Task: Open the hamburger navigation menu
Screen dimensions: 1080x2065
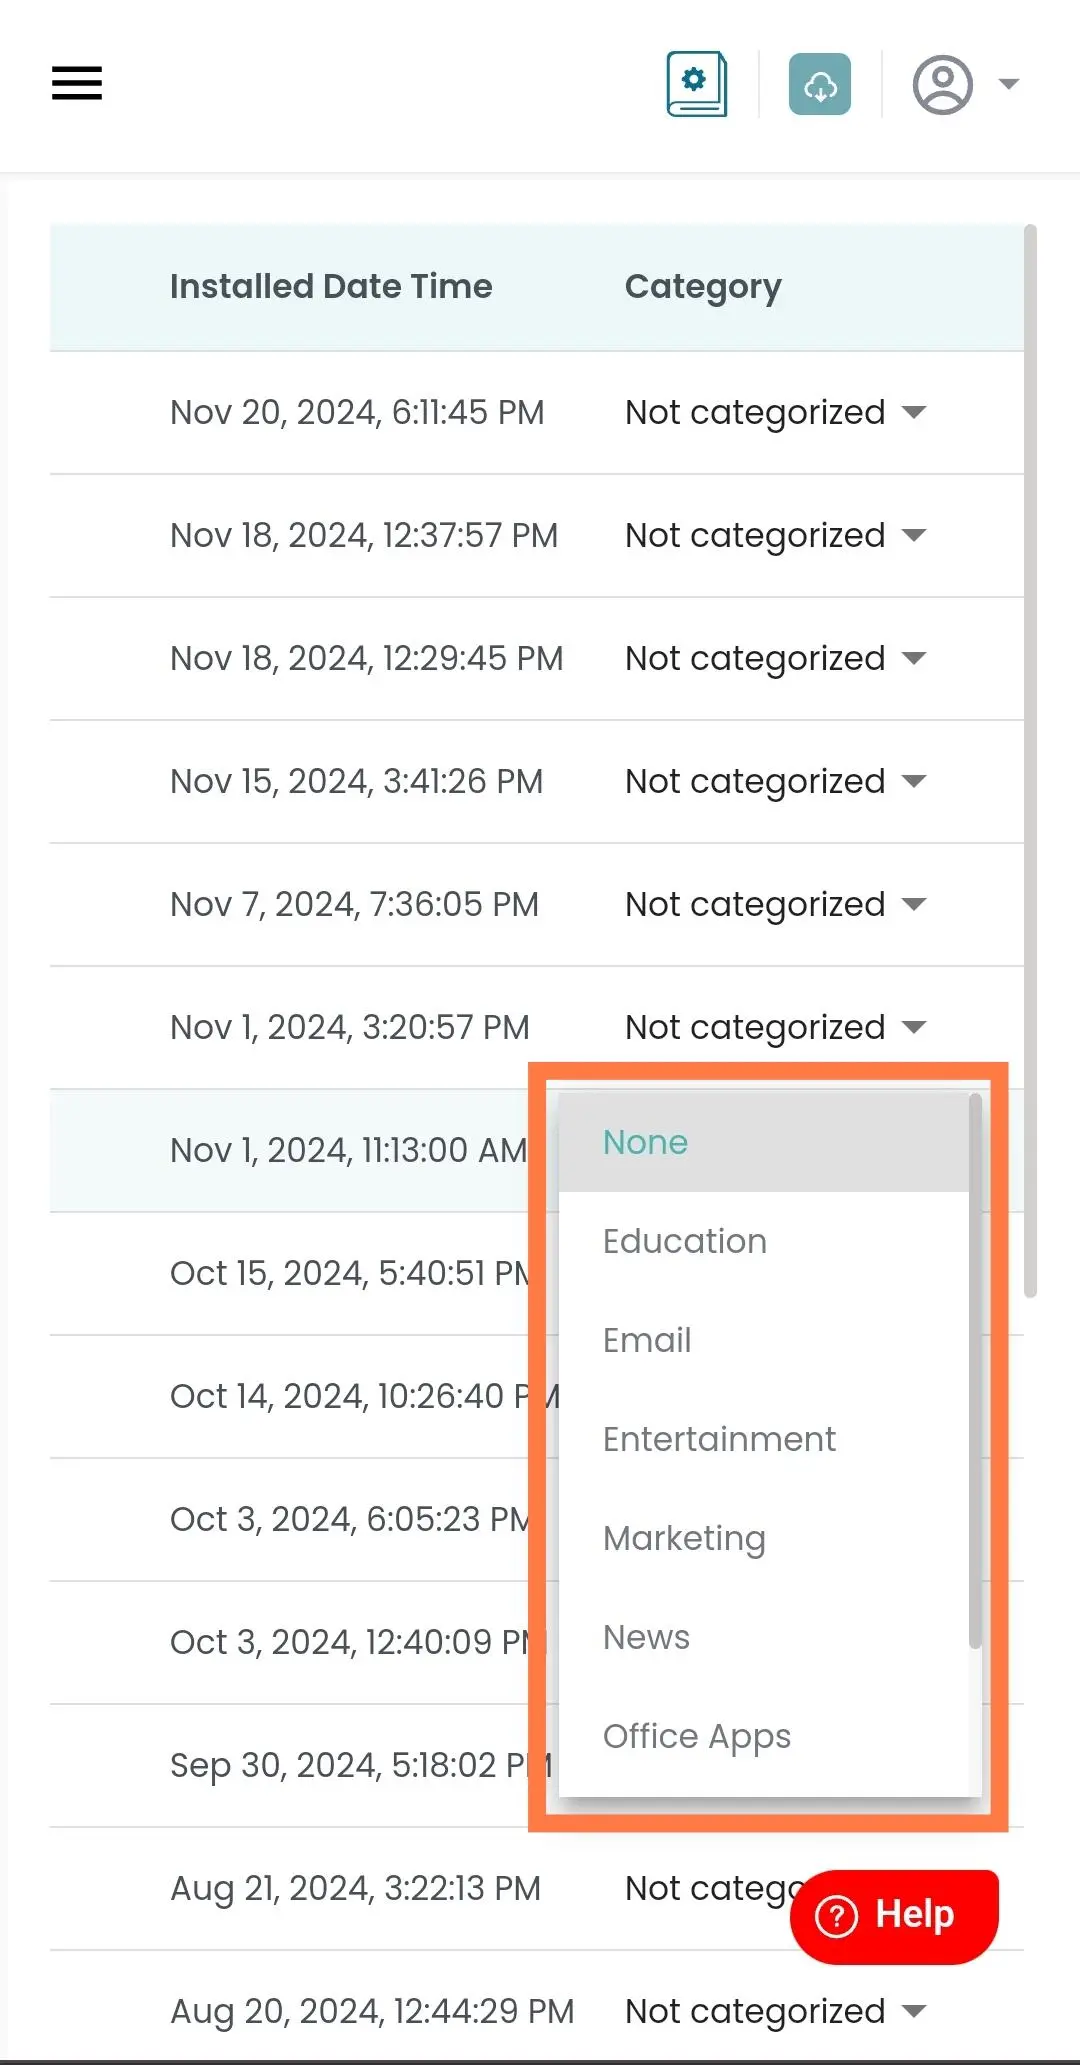Action: click(x=77, y=83)
